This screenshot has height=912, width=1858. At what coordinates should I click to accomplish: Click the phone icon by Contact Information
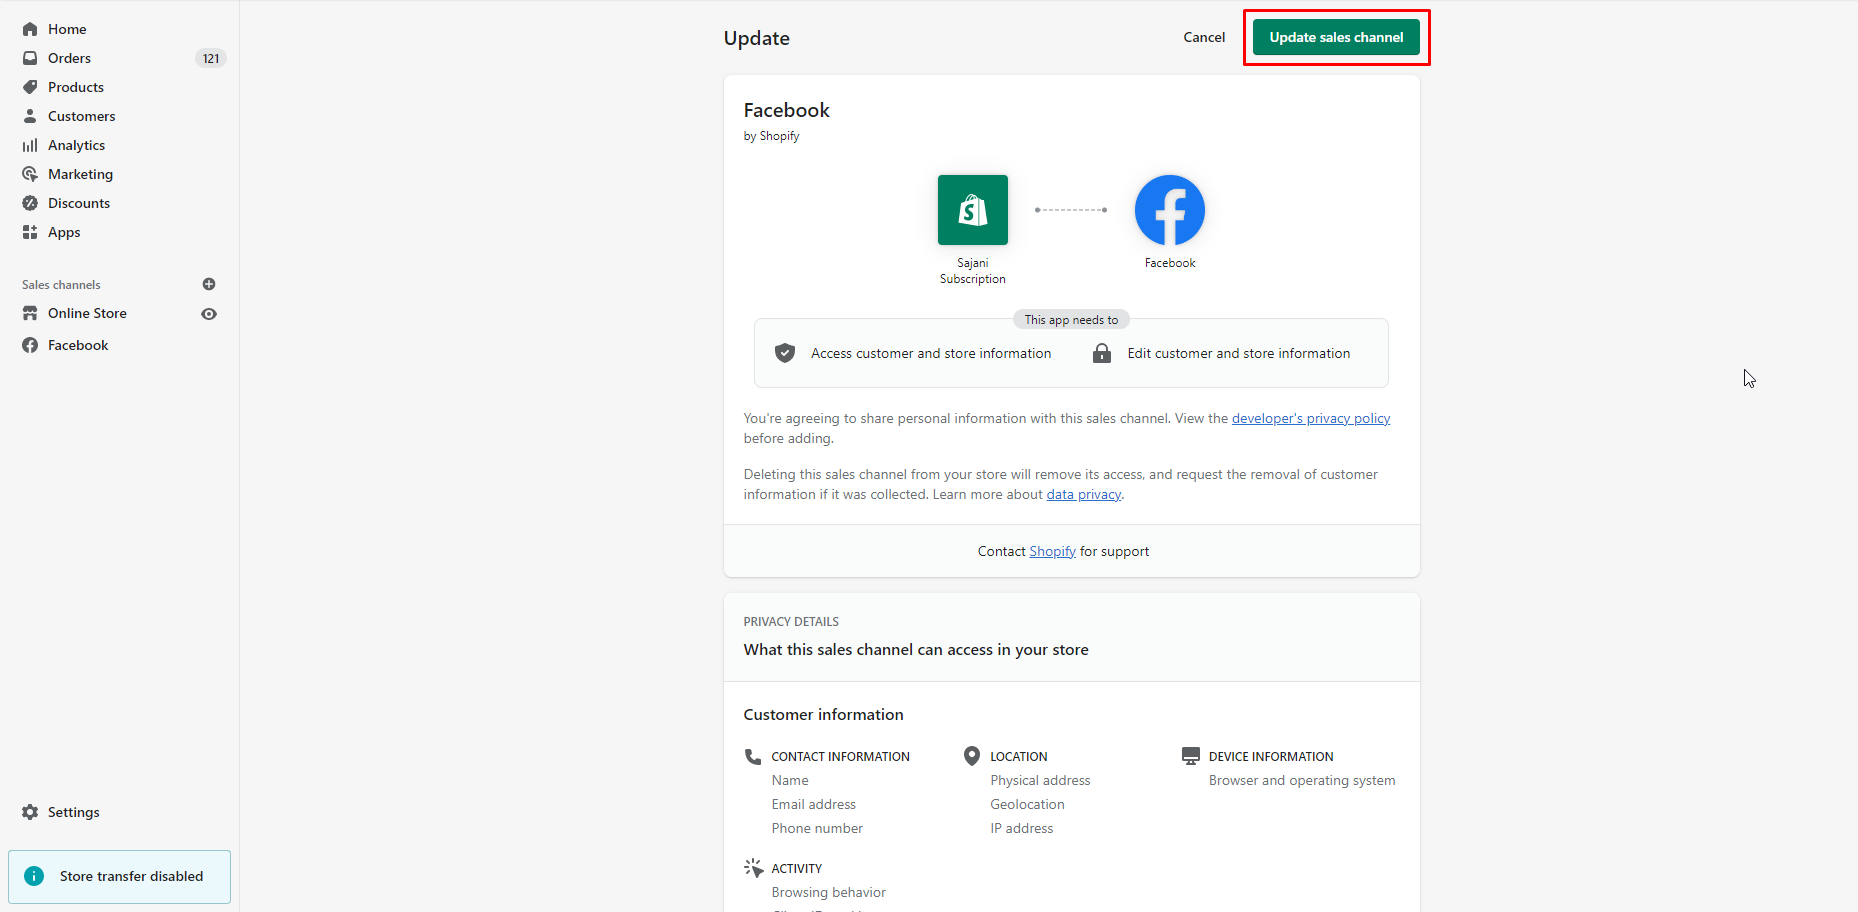(x=753, y=756)
